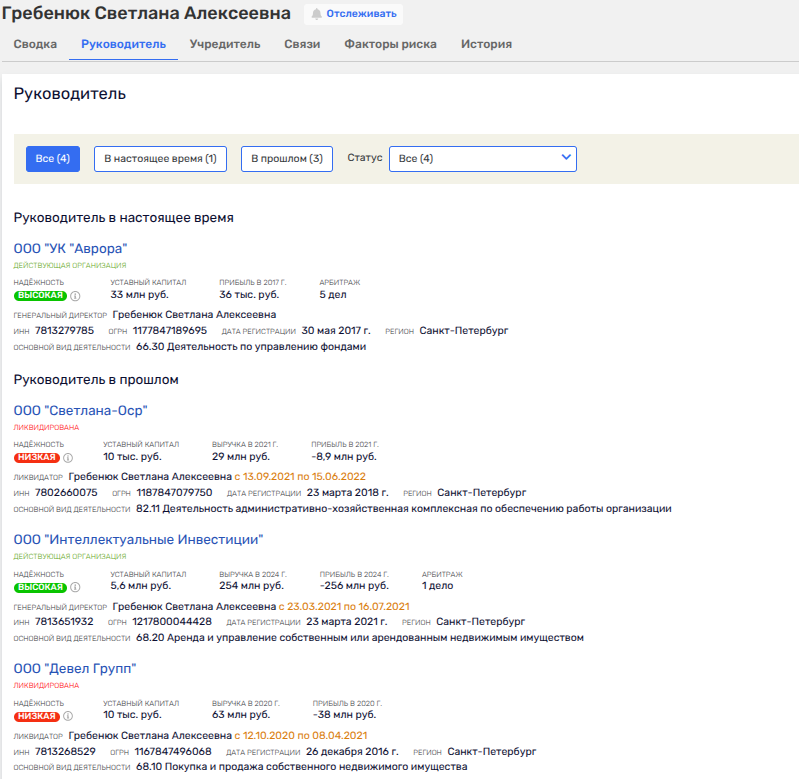Open ООО "Светлана-Оср" company link

[81, 410]
